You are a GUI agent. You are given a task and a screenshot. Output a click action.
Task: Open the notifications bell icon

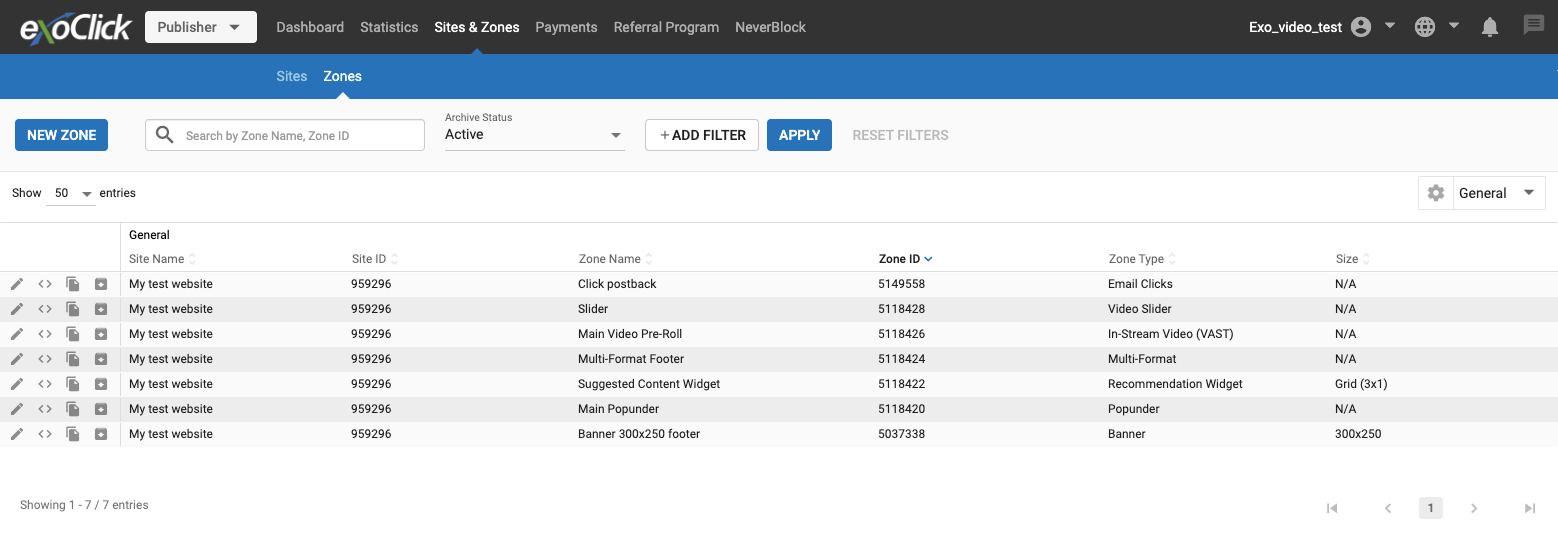point(1490,27)
